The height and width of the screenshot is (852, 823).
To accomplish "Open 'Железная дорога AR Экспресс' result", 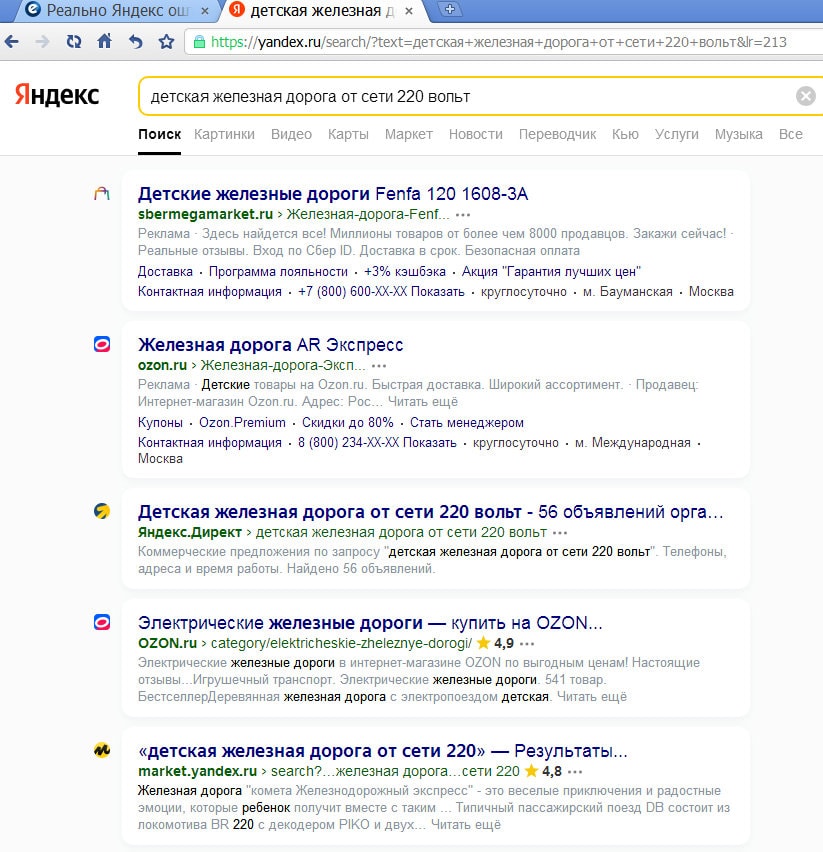I will point(271,344).
